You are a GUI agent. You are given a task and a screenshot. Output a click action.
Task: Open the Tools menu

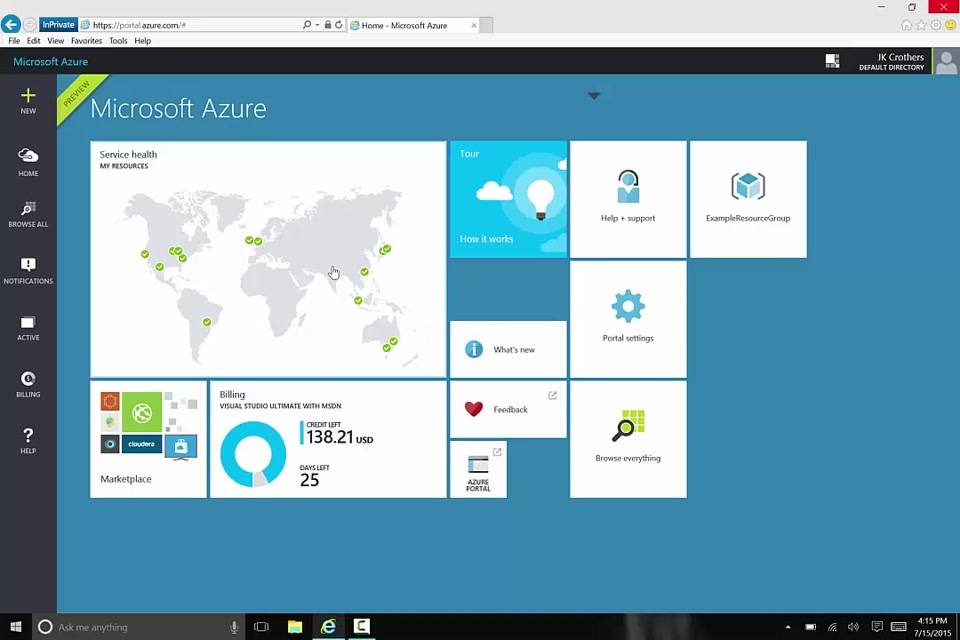tap(118, 41)
